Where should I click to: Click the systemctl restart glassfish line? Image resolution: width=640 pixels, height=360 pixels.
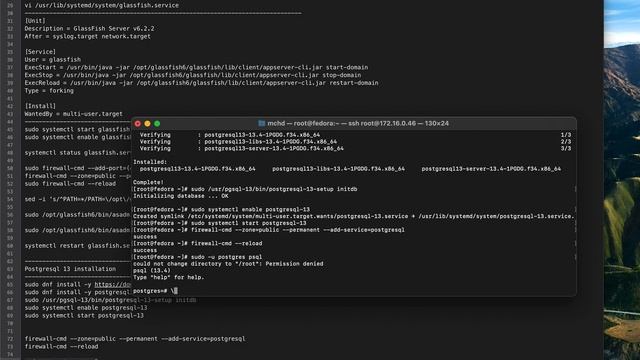78,246
